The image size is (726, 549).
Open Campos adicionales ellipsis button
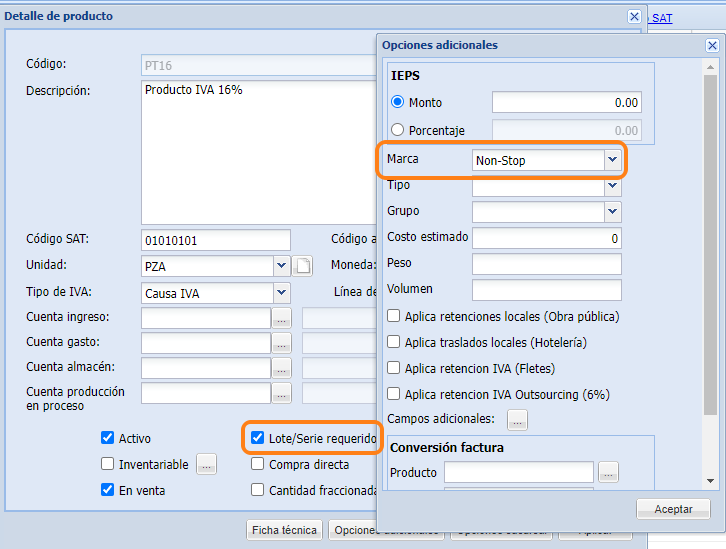click(517, 420)
